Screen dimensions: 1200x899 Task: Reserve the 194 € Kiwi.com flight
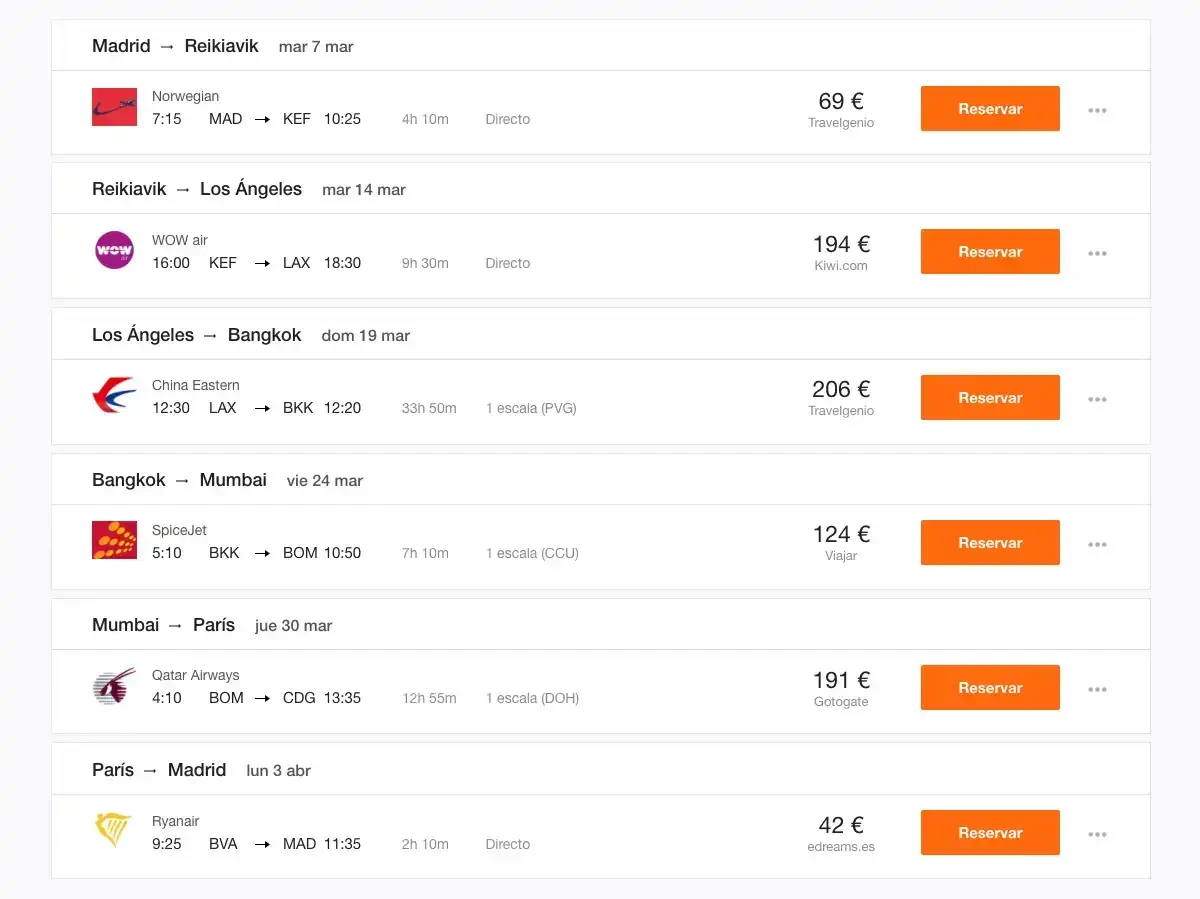(990, 251)
